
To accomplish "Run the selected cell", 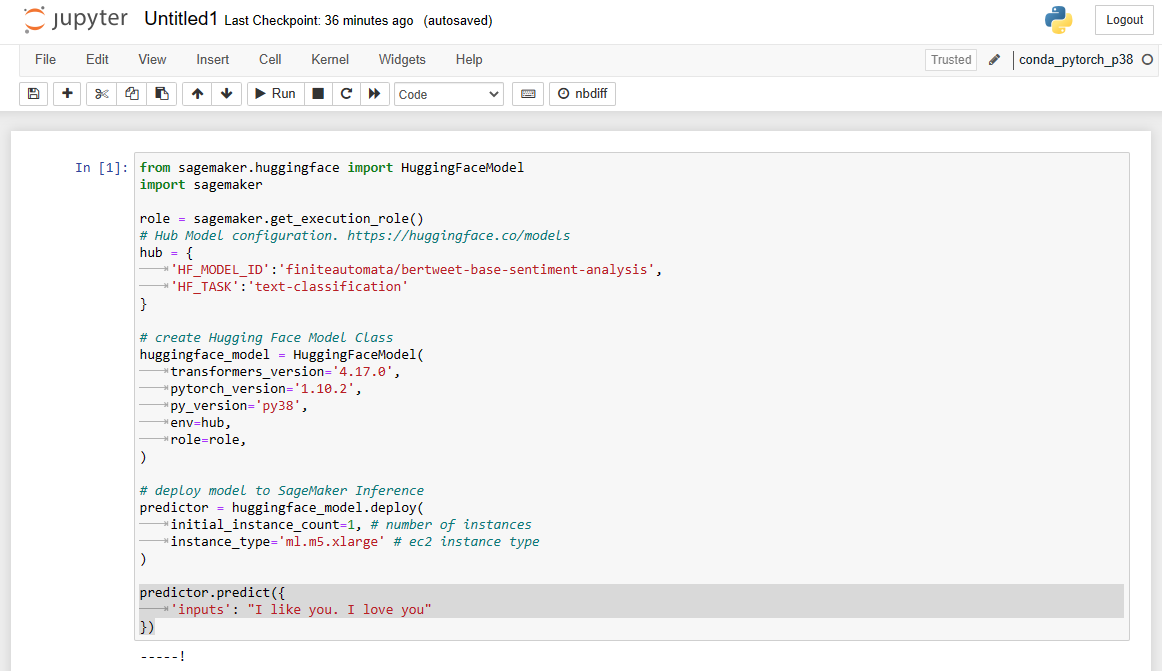I will 274,93.
